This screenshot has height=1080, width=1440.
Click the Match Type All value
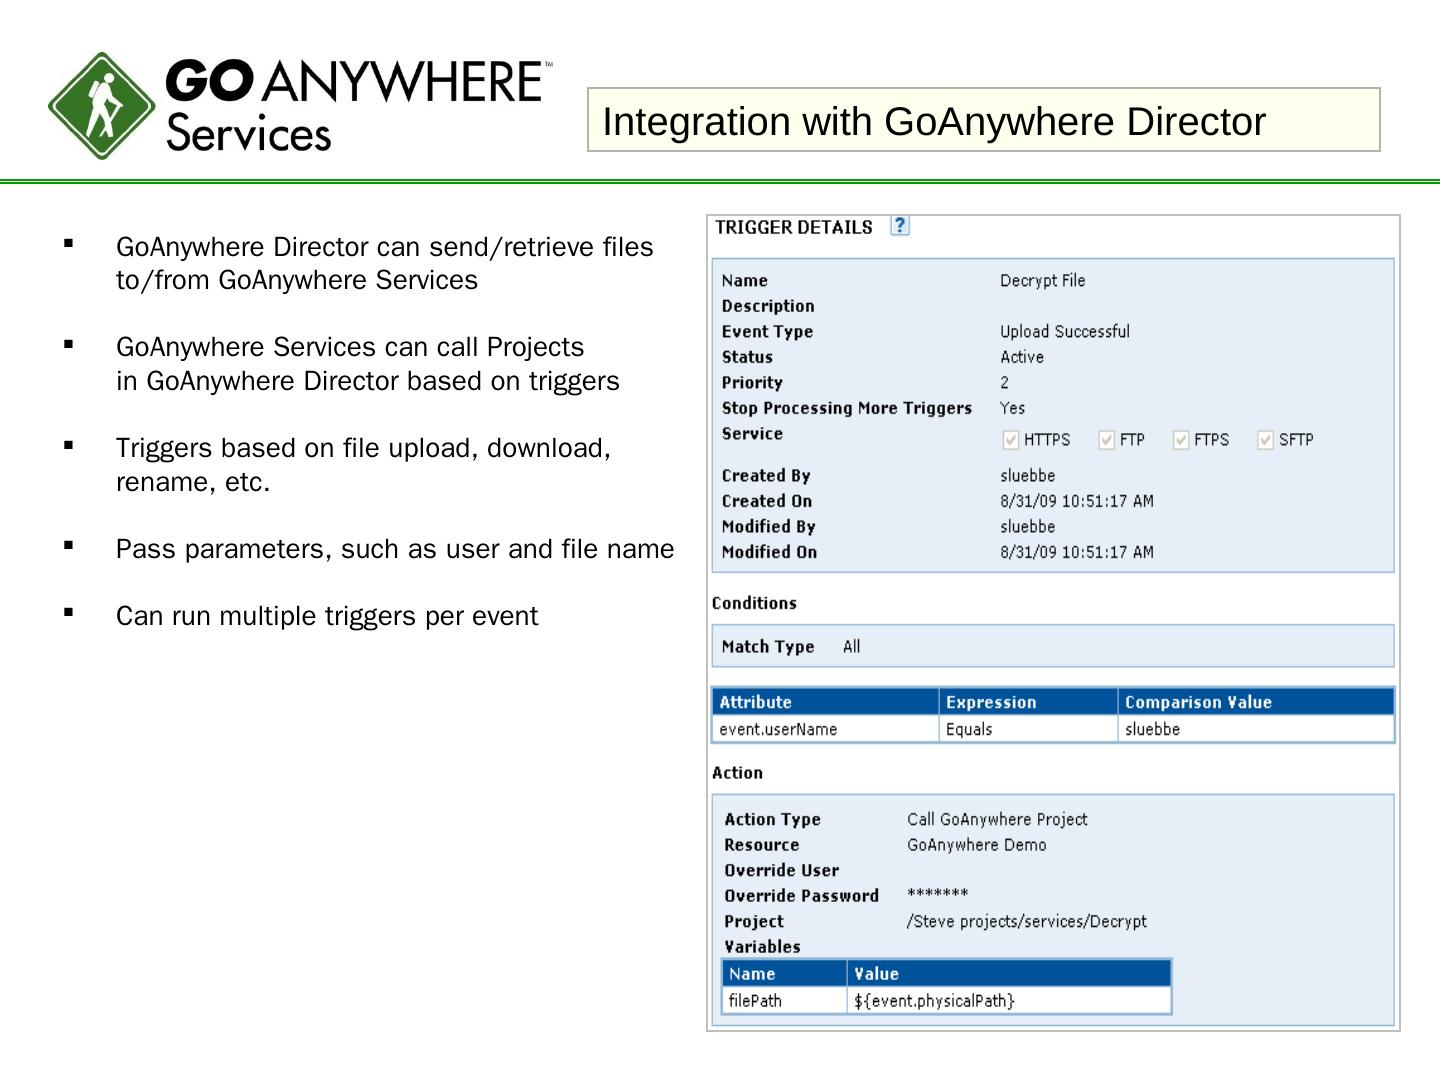click(851, 647)
